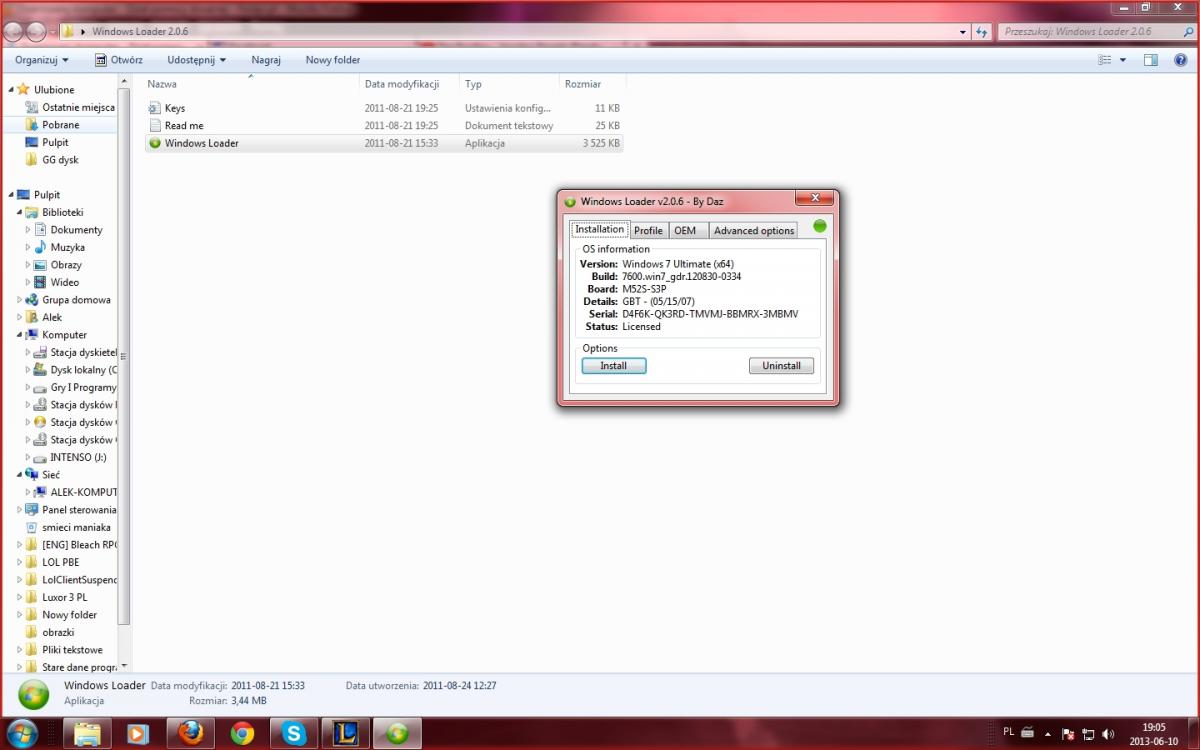Change view with the view icon
Viewport: 1200px width, 750px height.
[1105, 60]
